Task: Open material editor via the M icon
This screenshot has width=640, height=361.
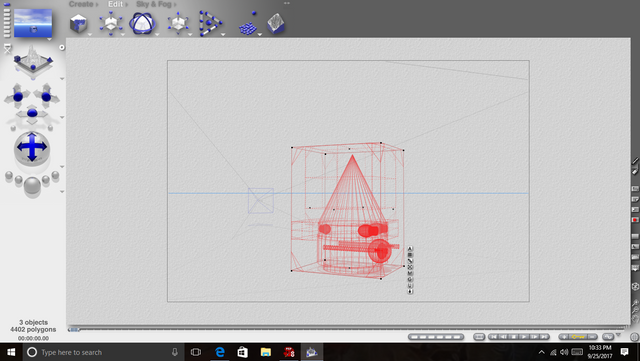Action: pos(410,273)
